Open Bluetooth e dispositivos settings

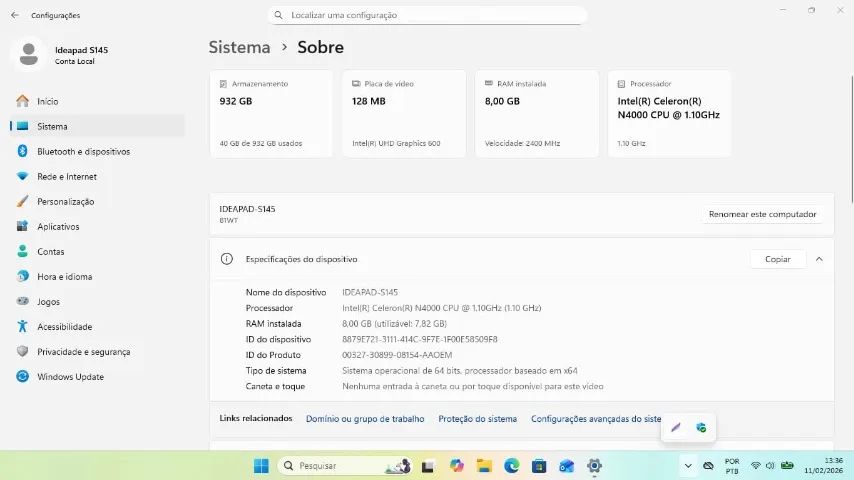point(97,151)
